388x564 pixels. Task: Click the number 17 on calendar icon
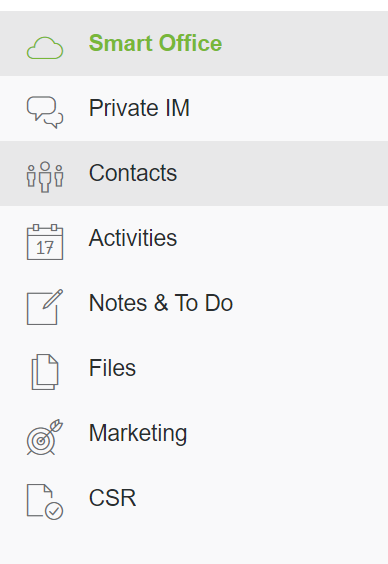pos(45,248)
